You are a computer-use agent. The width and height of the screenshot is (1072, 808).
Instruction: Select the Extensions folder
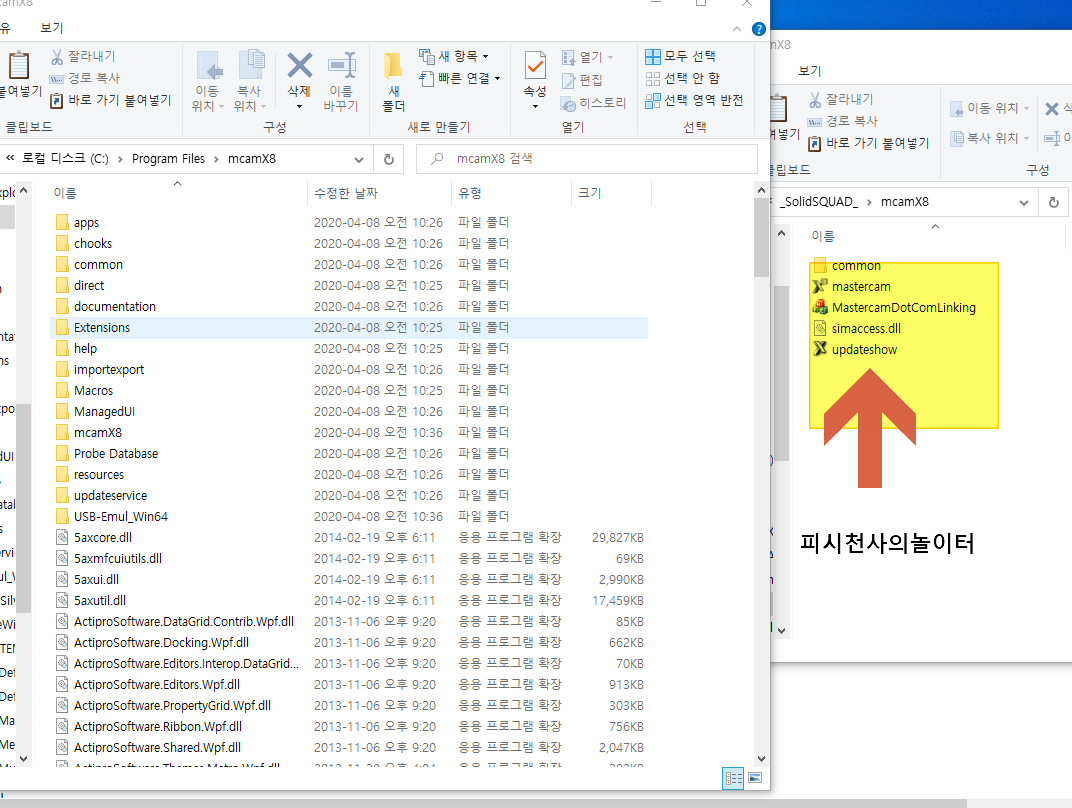coord(349,328)
